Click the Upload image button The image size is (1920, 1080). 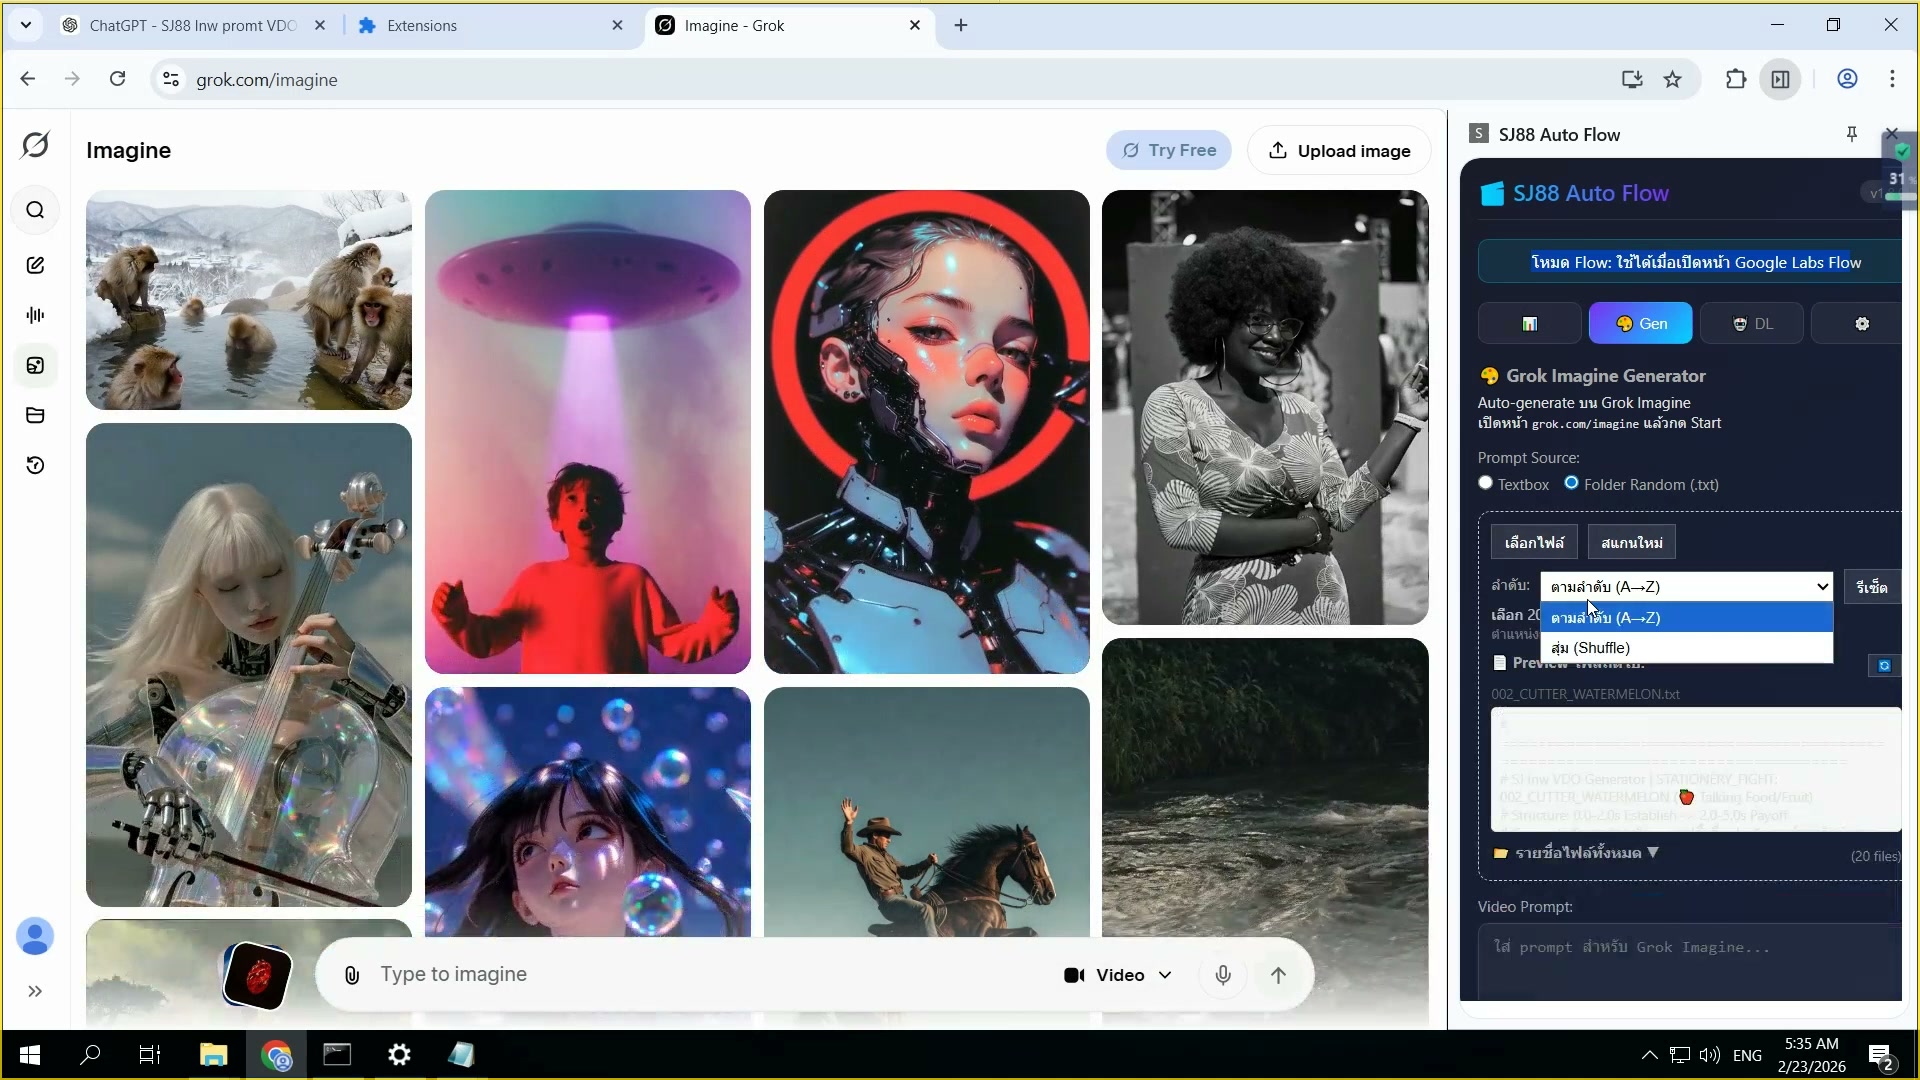(x=1338, y=151)
